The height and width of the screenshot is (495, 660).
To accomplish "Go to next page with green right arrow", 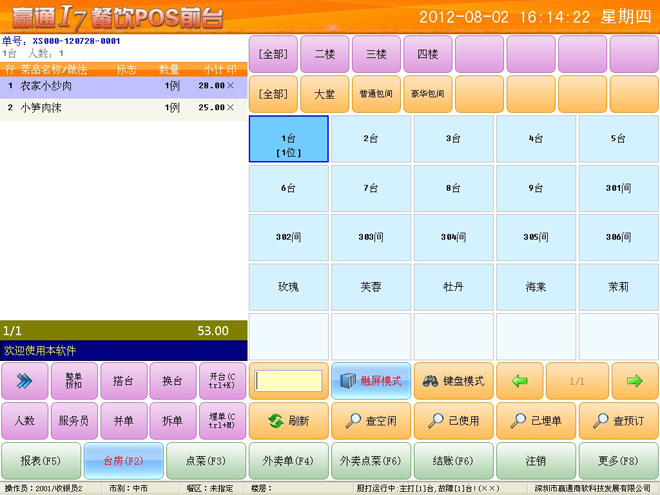I will click(x=632, y=381).
